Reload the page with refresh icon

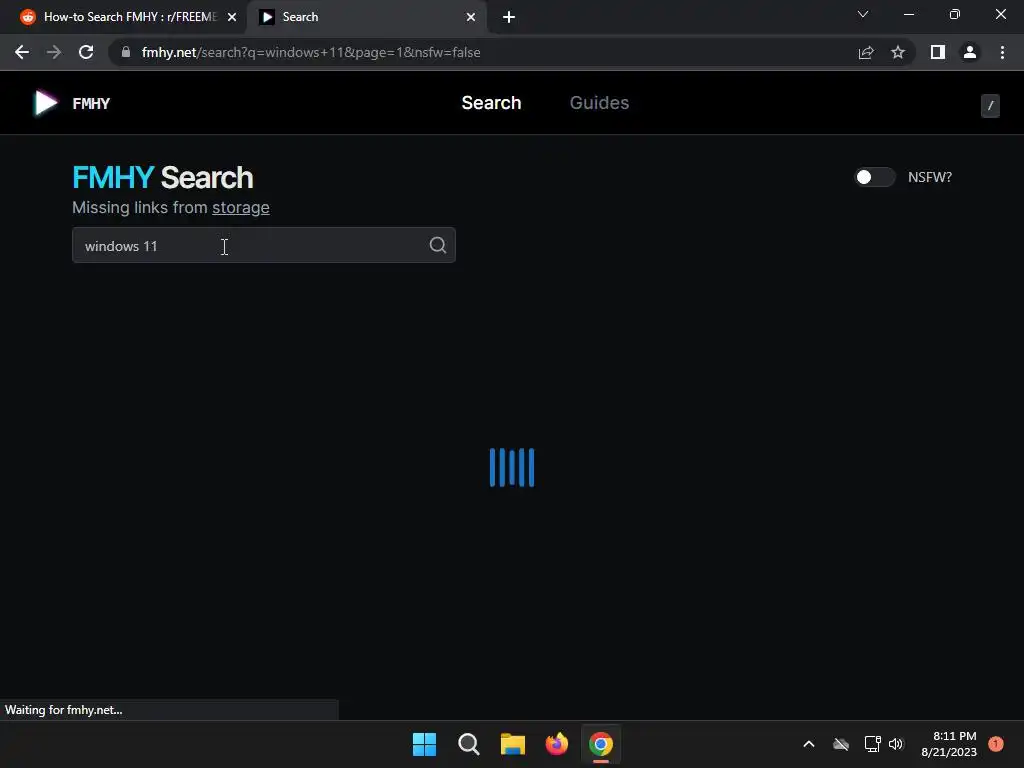[86, 52]
